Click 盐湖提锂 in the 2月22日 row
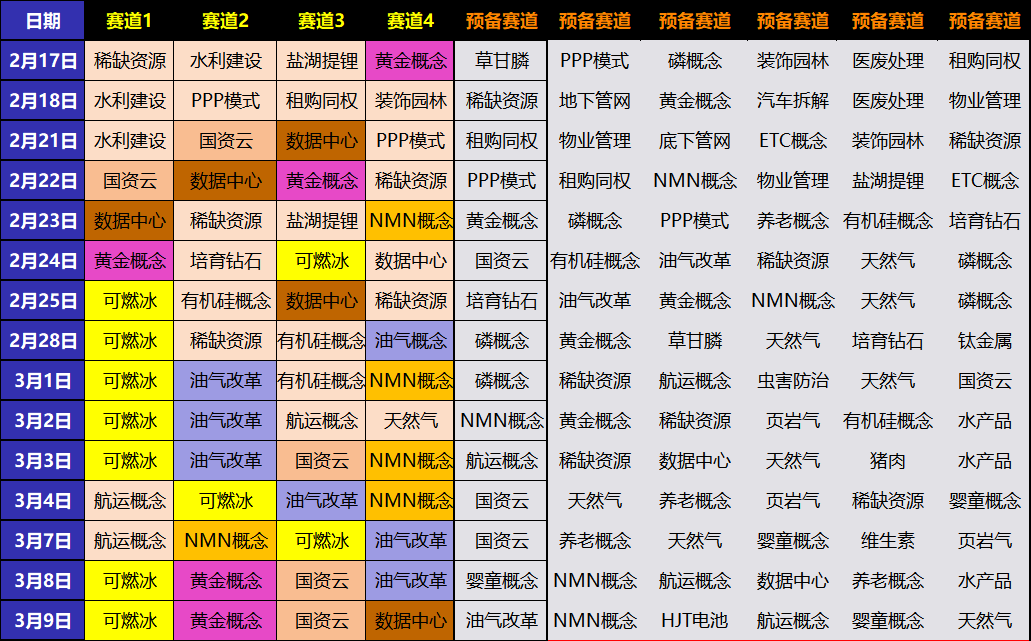The height and width of the screenshot is (641, 1031). [x=888, y=181]
